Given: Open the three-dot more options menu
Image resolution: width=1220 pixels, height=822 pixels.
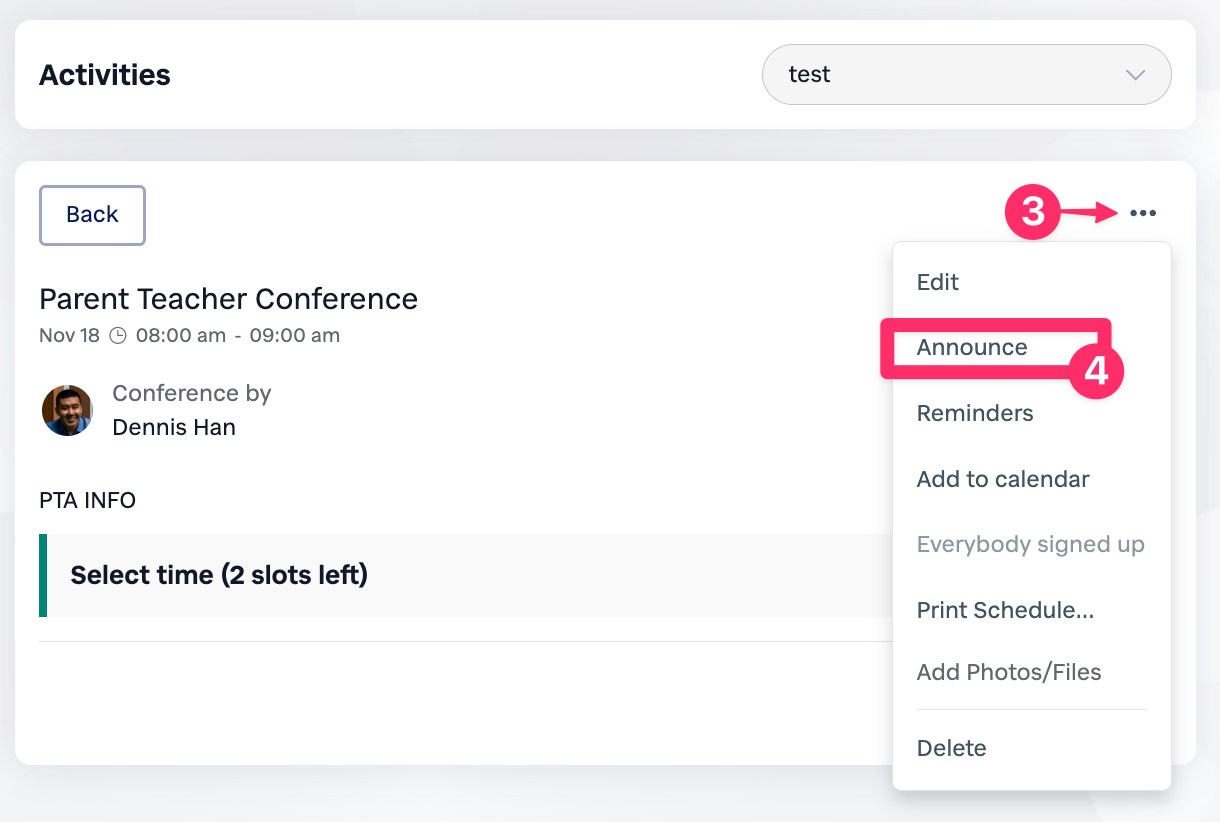Looking at the screenshot, I should [1143, 213].
